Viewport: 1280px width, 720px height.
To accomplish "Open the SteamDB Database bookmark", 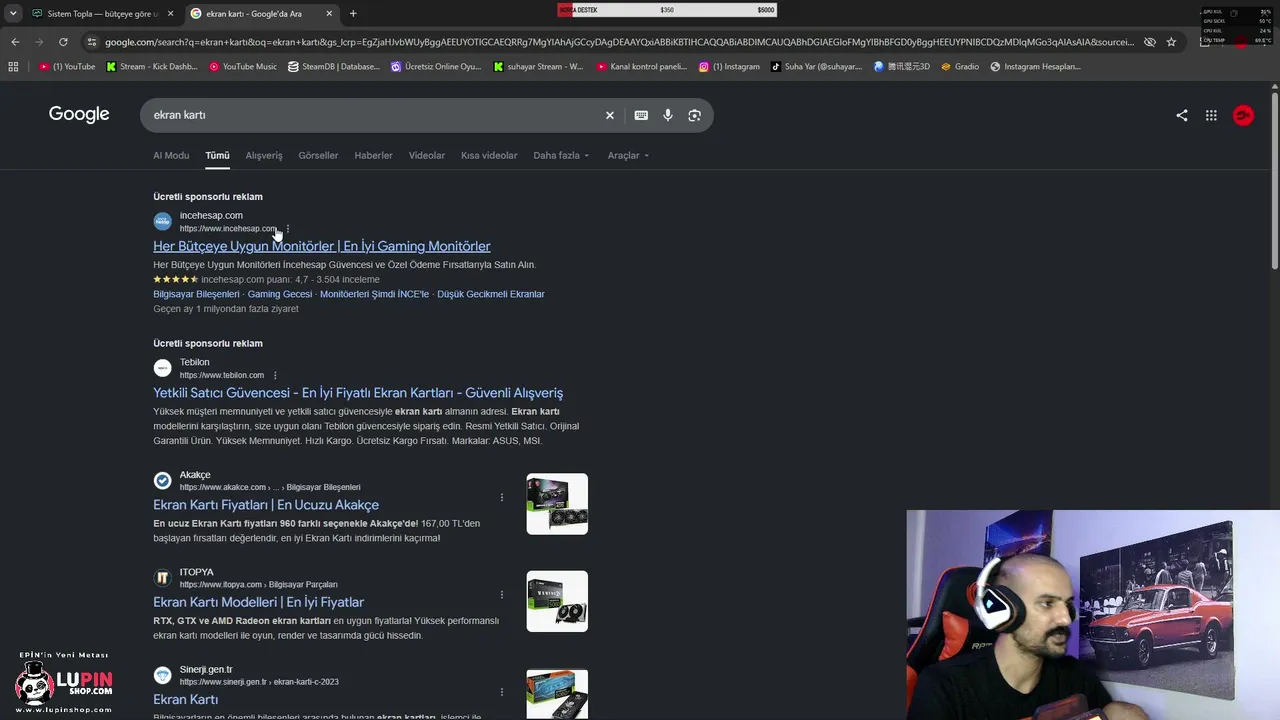I will point(334,67).
